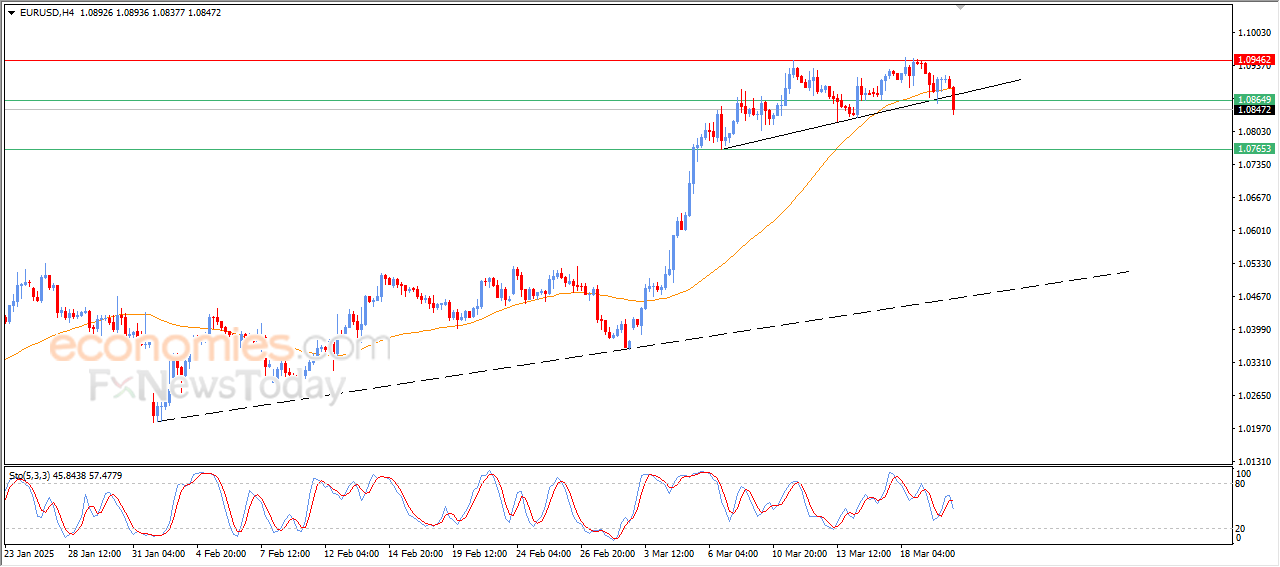Select the green 1.08649 price label
The height and width of the screenshot is (567, 1280).
[x=1254, y=100]
